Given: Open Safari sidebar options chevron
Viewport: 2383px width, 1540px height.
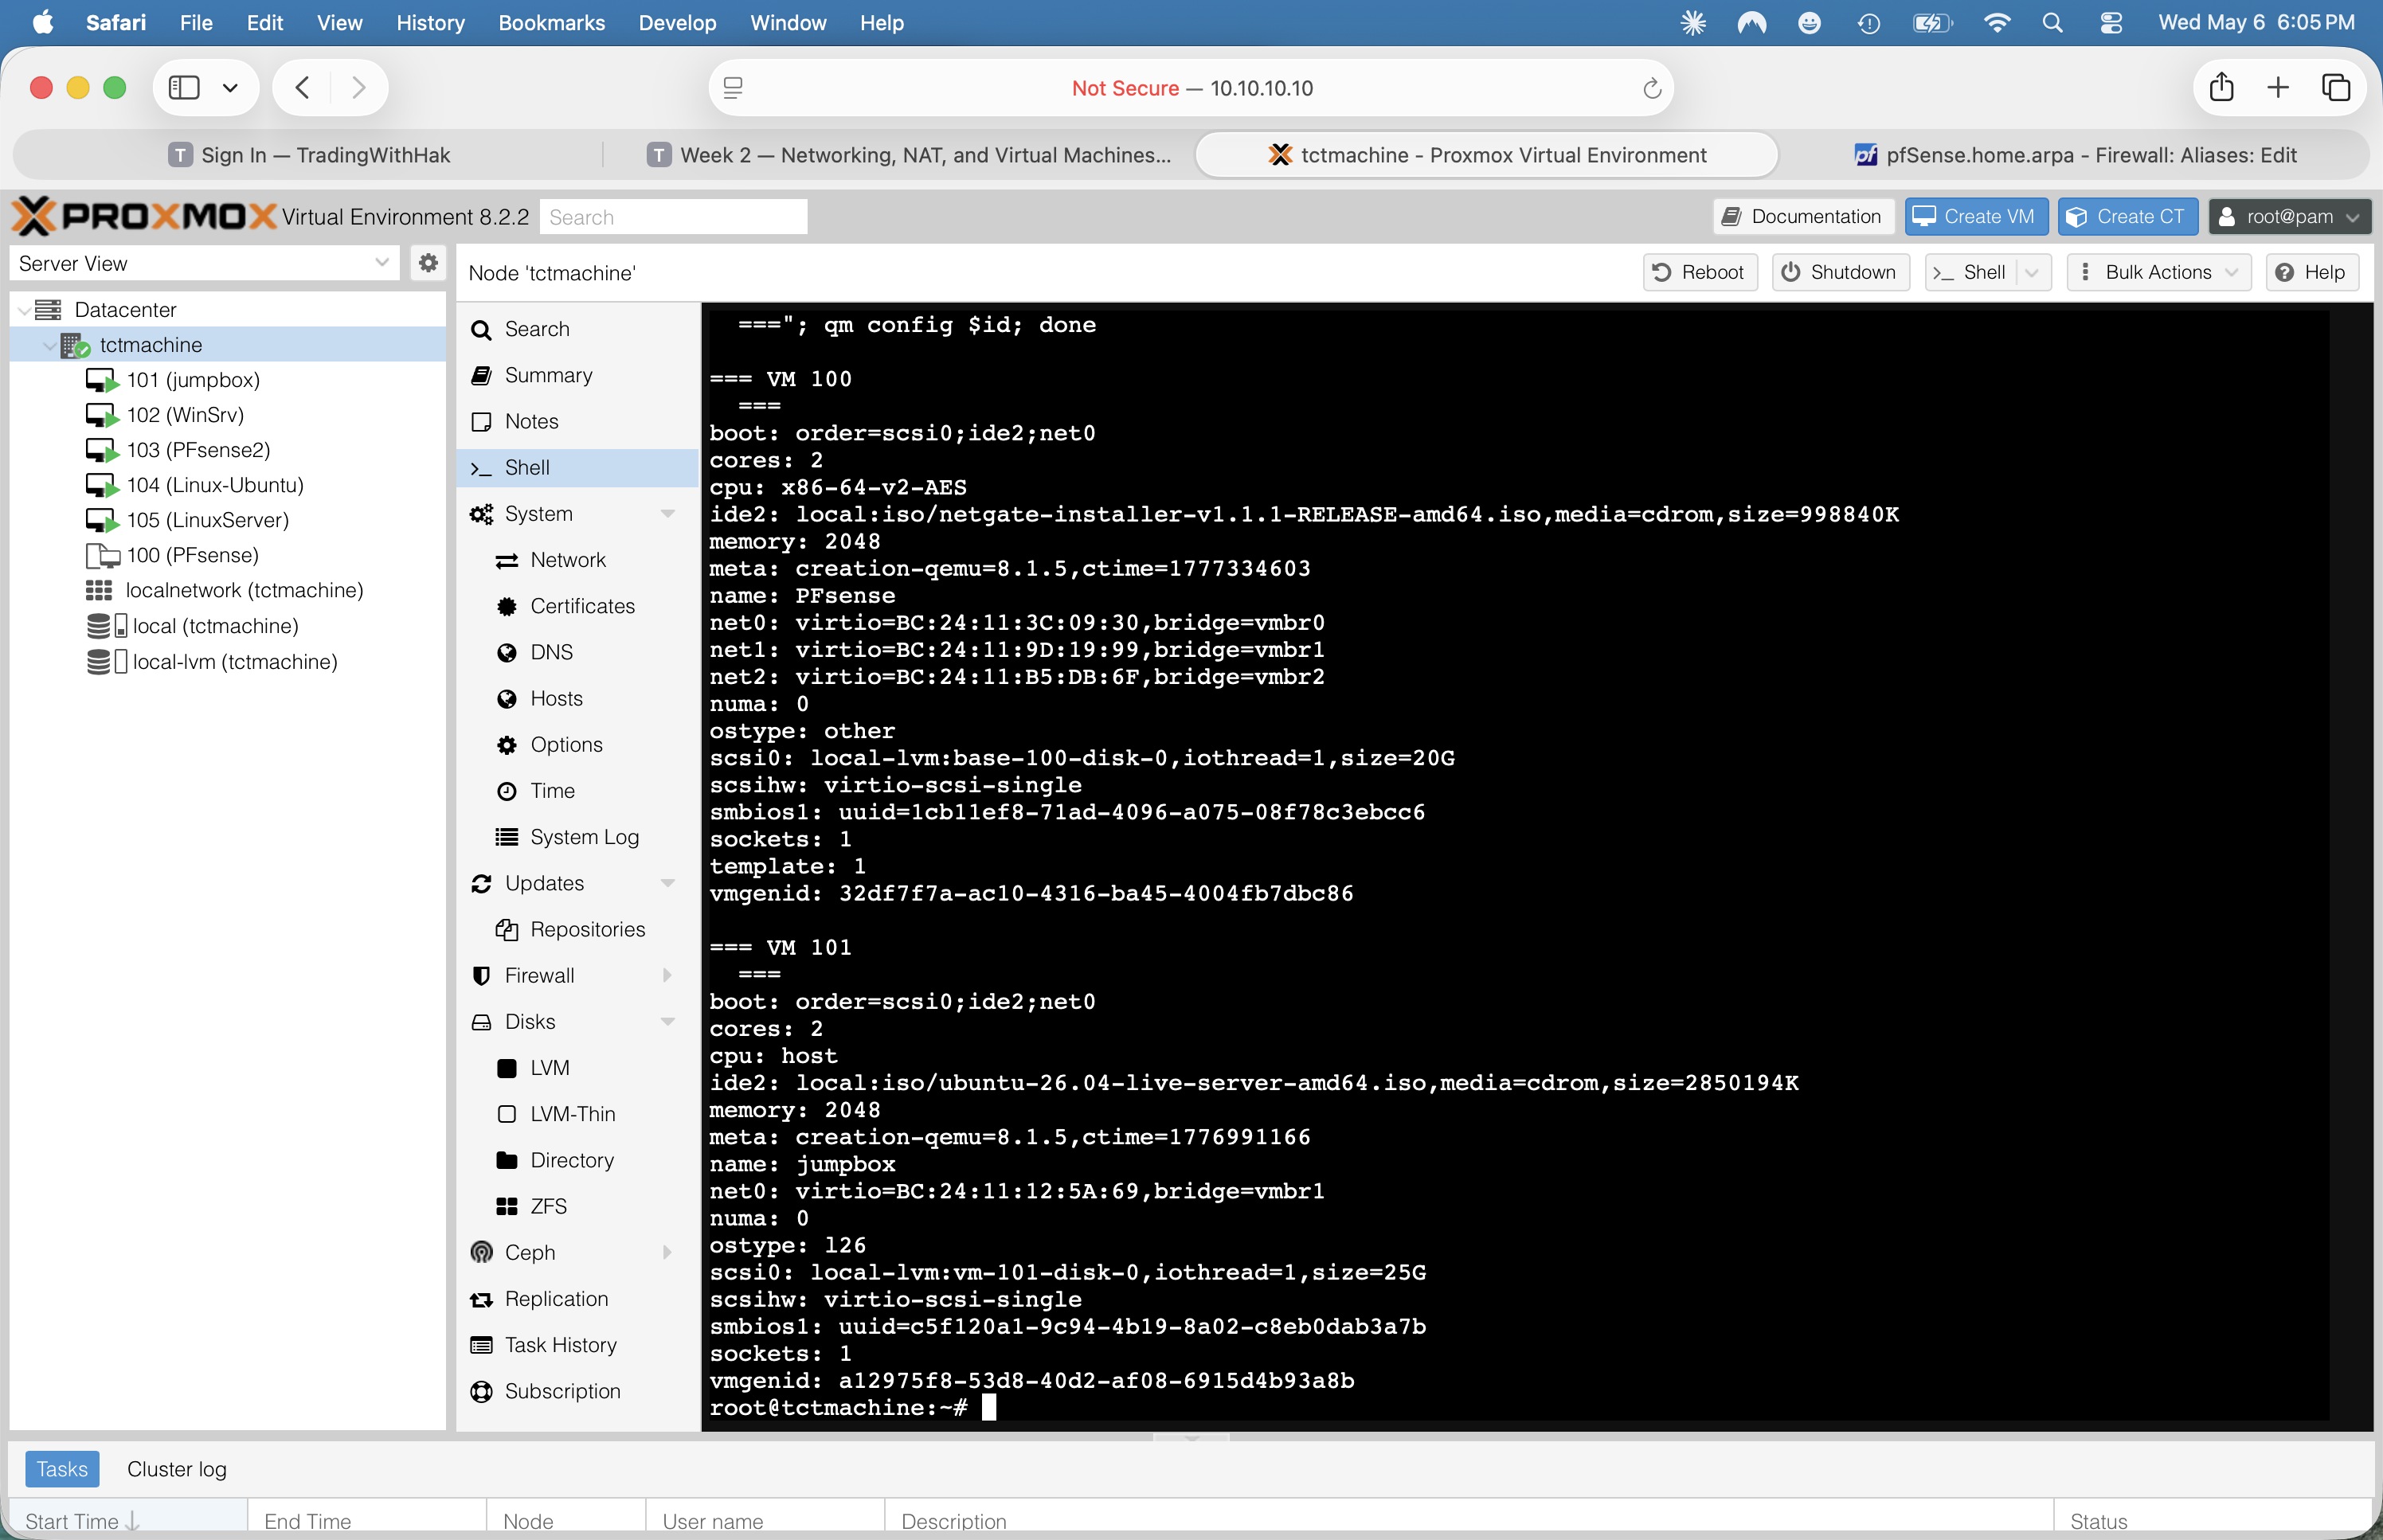Looking at the screenshot, I should [230, 88].
